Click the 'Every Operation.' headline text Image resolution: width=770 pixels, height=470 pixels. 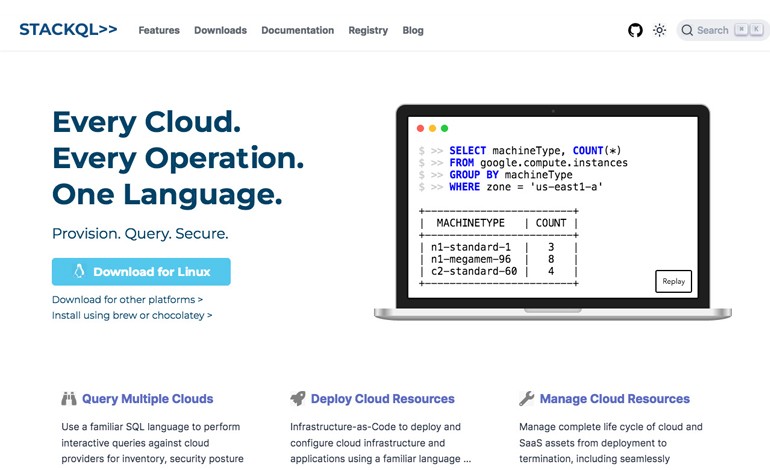point(178,159)
